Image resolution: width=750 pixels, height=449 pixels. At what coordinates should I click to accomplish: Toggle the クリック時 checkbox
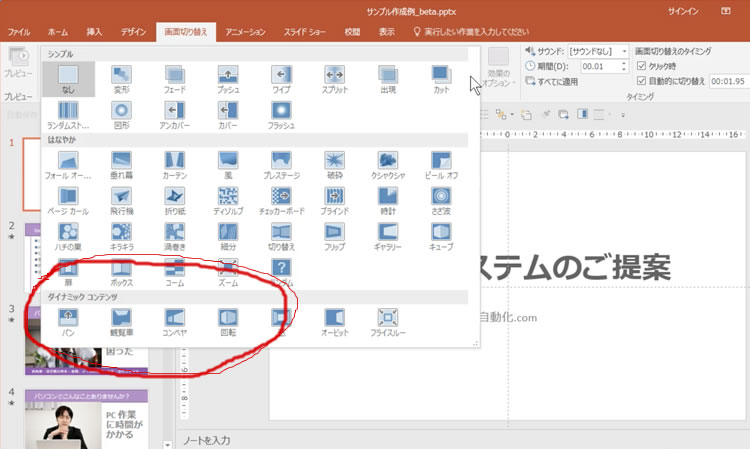(x=641, y=66)
